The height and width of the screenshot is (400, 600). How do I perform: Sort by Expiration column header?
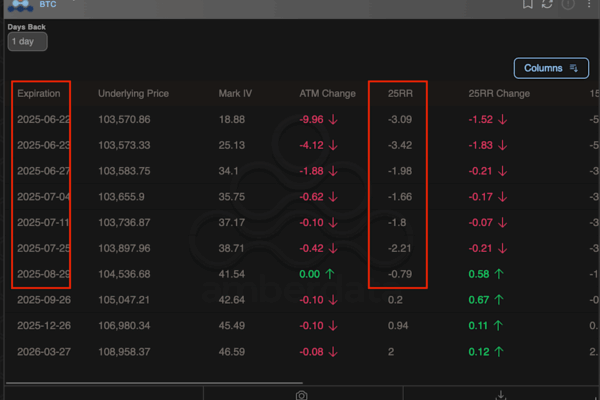coord(39,94)
